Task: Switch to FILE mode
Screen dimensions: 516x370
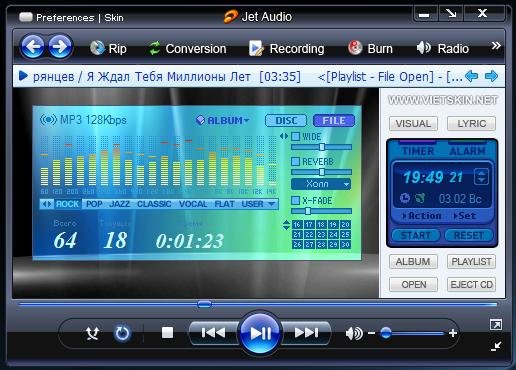Action: coord(334,121)
